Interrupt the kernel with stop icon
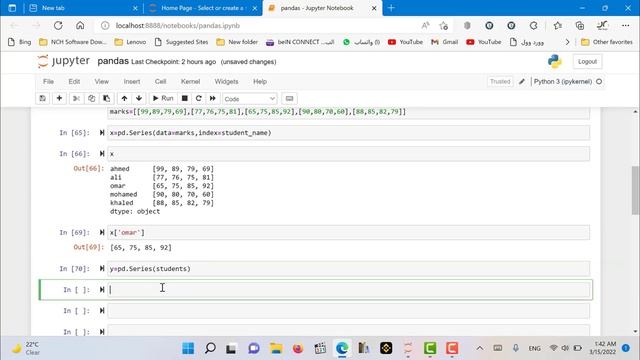 [x=184, y=98]
